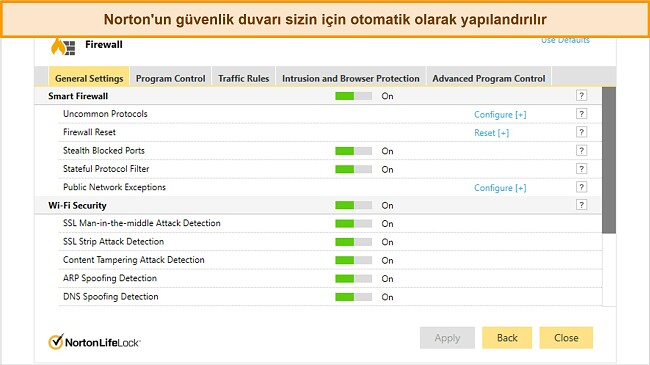Open help for Uncommon Protocols
Image resolution: width=650 pixels, height=365 pixels.
[x=581, y=114]
